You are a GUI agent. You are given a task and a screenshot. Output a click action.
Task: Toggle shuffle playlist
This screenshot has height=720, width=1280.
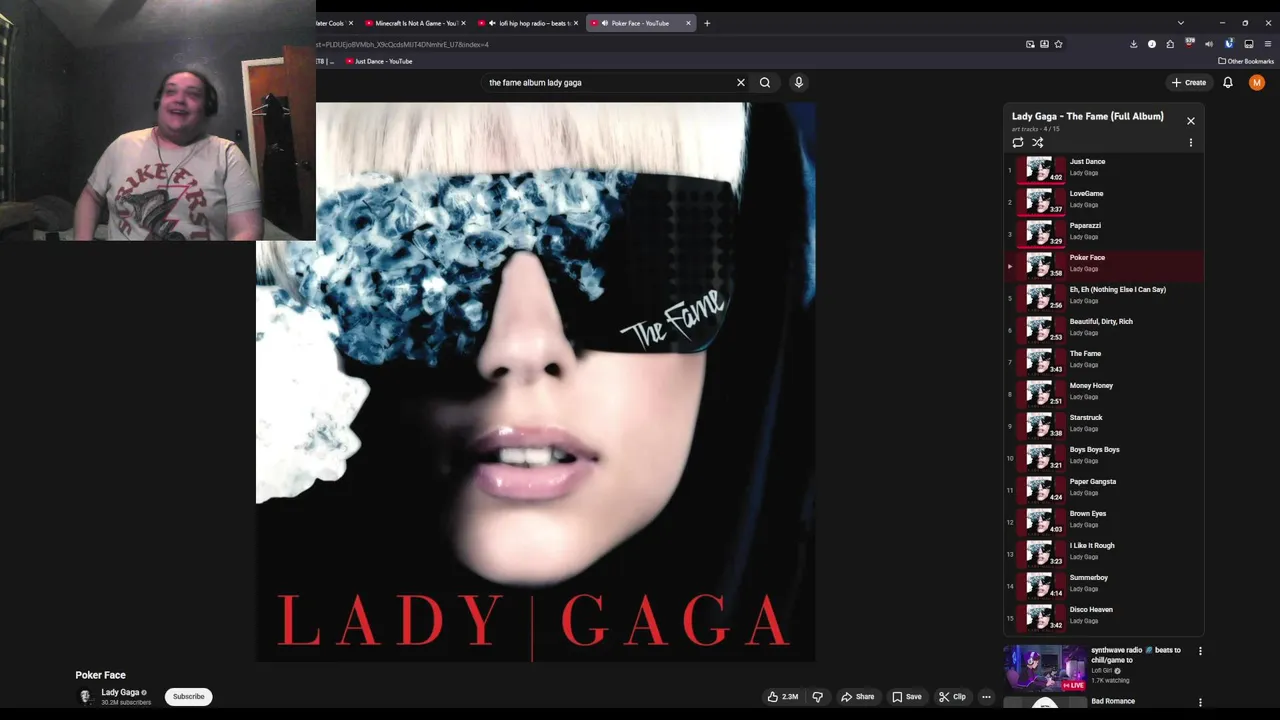click(x=1038, y=143)
